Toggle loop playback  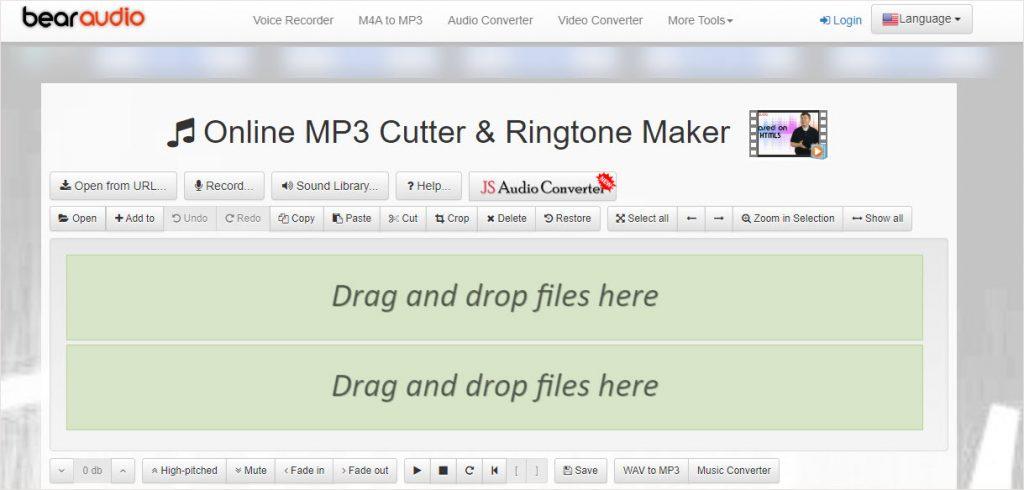tap(468, 470)
